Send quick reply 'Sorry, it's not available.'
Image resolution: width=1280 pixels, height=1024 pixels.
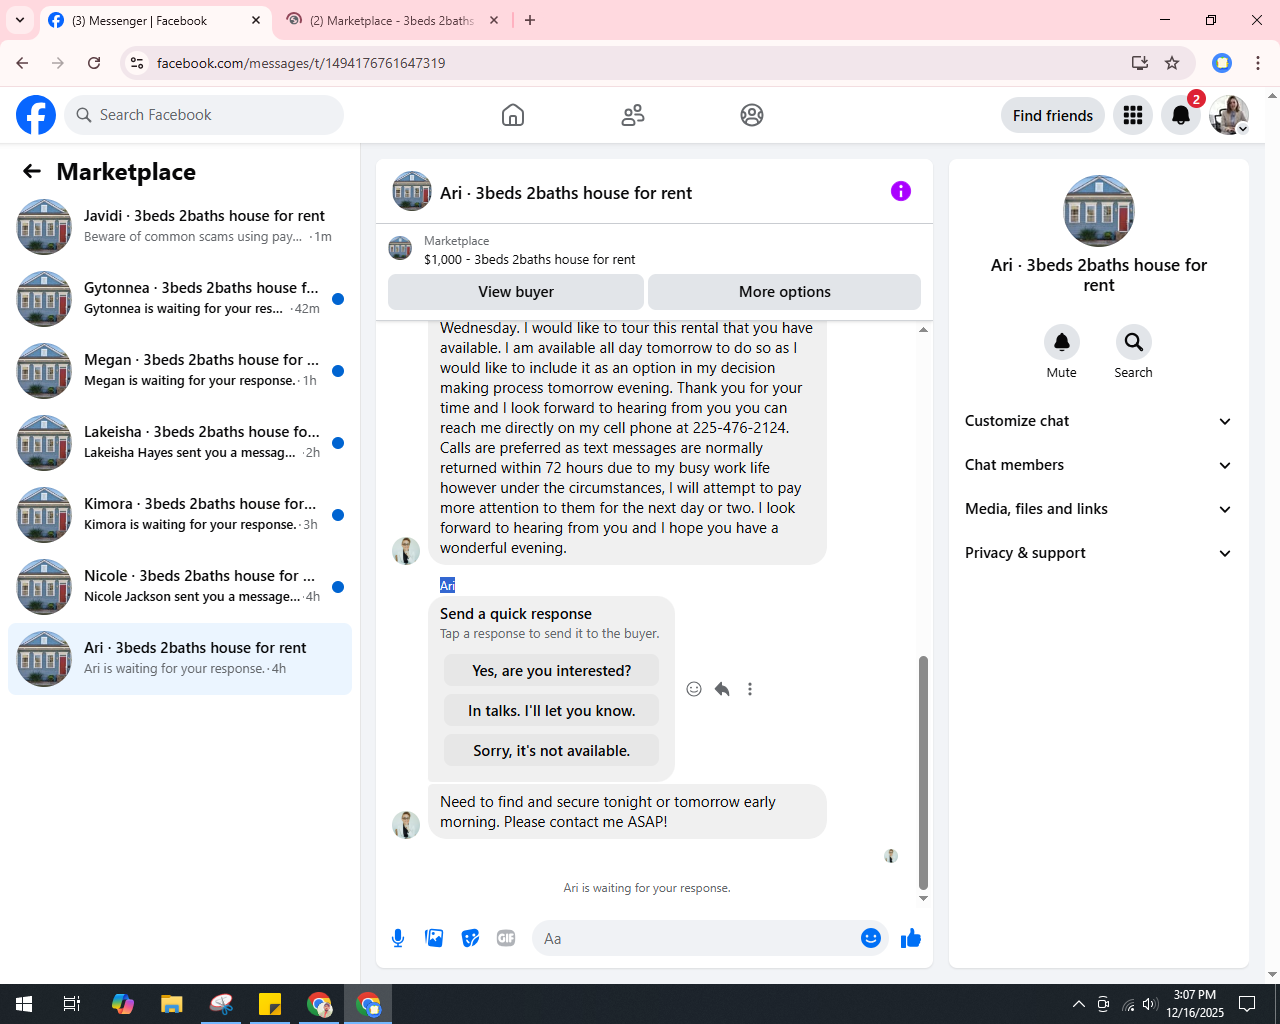click(x=552, y=751)
